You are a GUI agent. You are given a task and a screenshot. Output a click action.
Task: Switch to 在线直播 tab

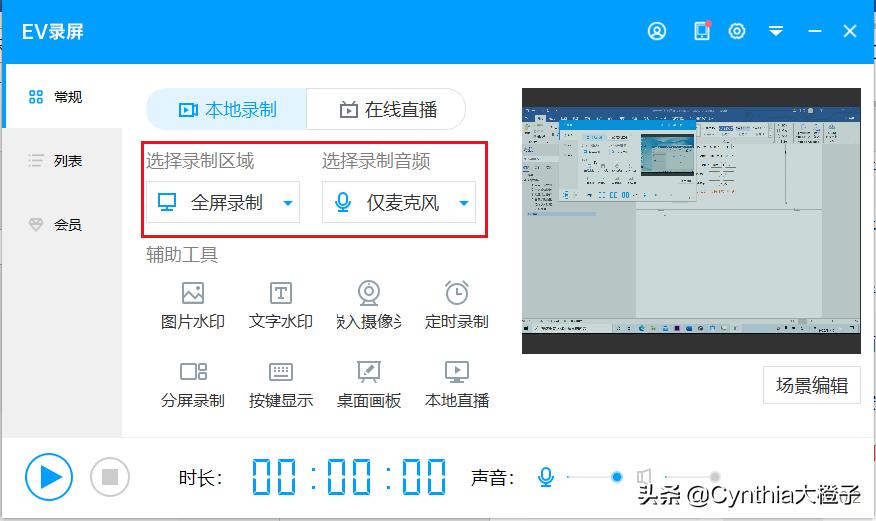point(387,109)
